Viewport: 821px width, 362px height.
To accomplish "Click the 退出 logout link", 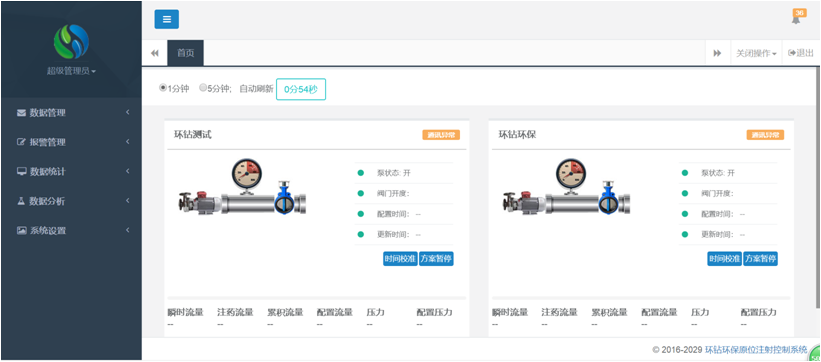I will pos(801,53).
